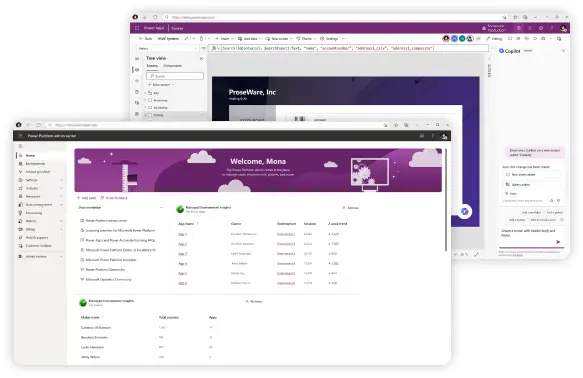583x378 pixels.
Task: Open the more options ellipsis in command bar
Action: click(x=344, y=39)
